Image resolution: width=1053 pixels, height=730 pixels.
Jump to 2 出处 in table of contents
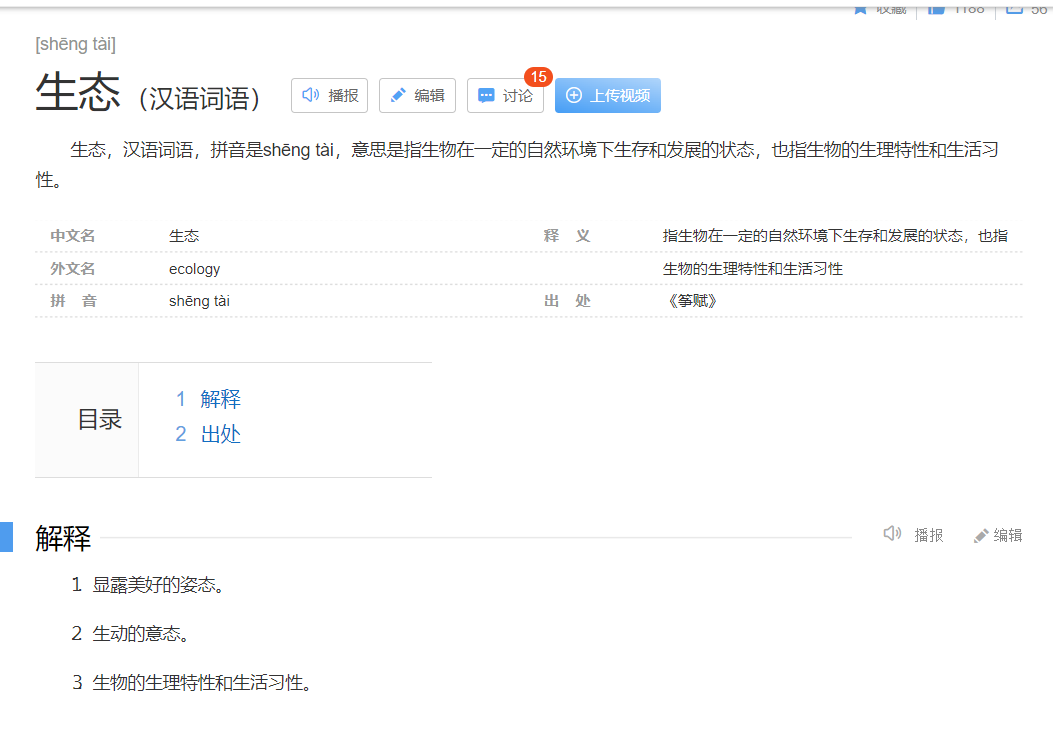tap(208, 434)
